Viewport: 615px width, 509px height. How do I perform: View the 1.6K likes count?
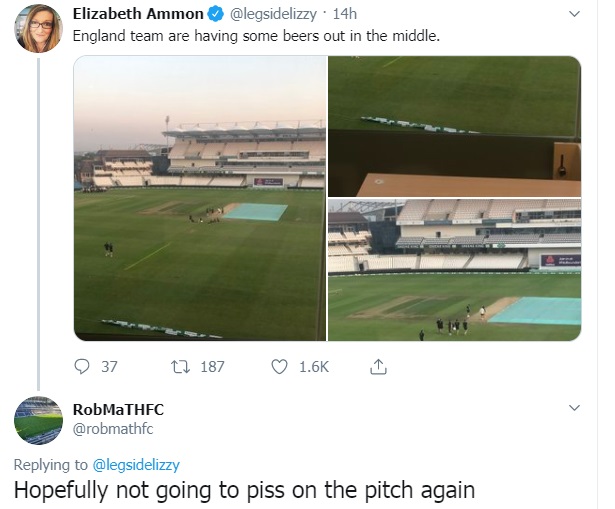pos(314,367)
